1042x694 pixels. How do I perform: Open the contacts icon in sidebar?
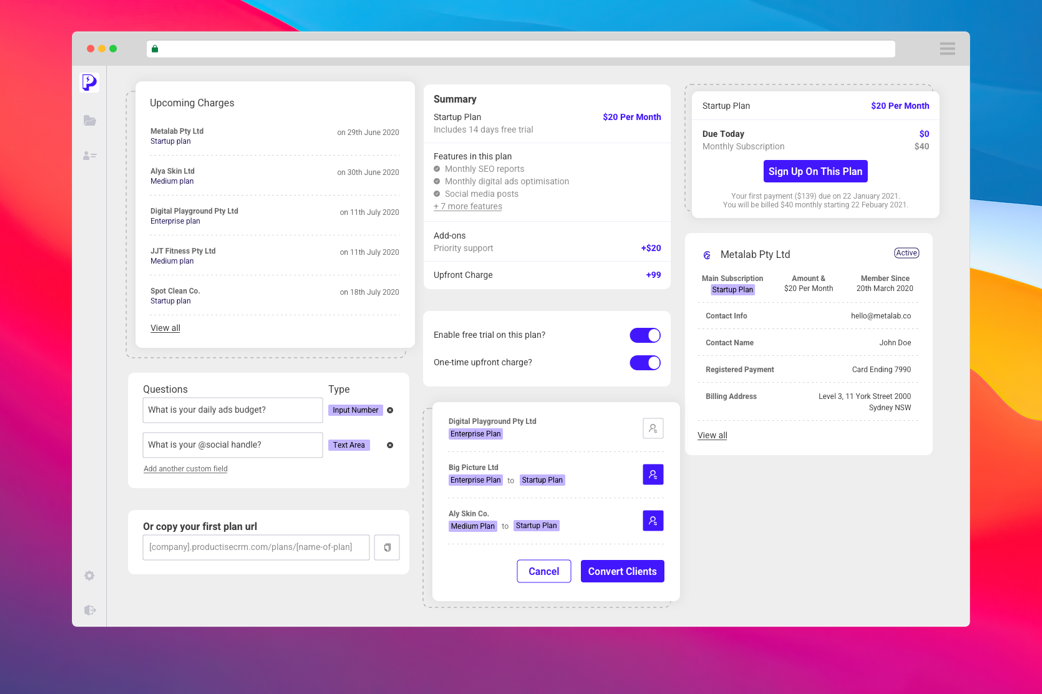pos(90,156)
